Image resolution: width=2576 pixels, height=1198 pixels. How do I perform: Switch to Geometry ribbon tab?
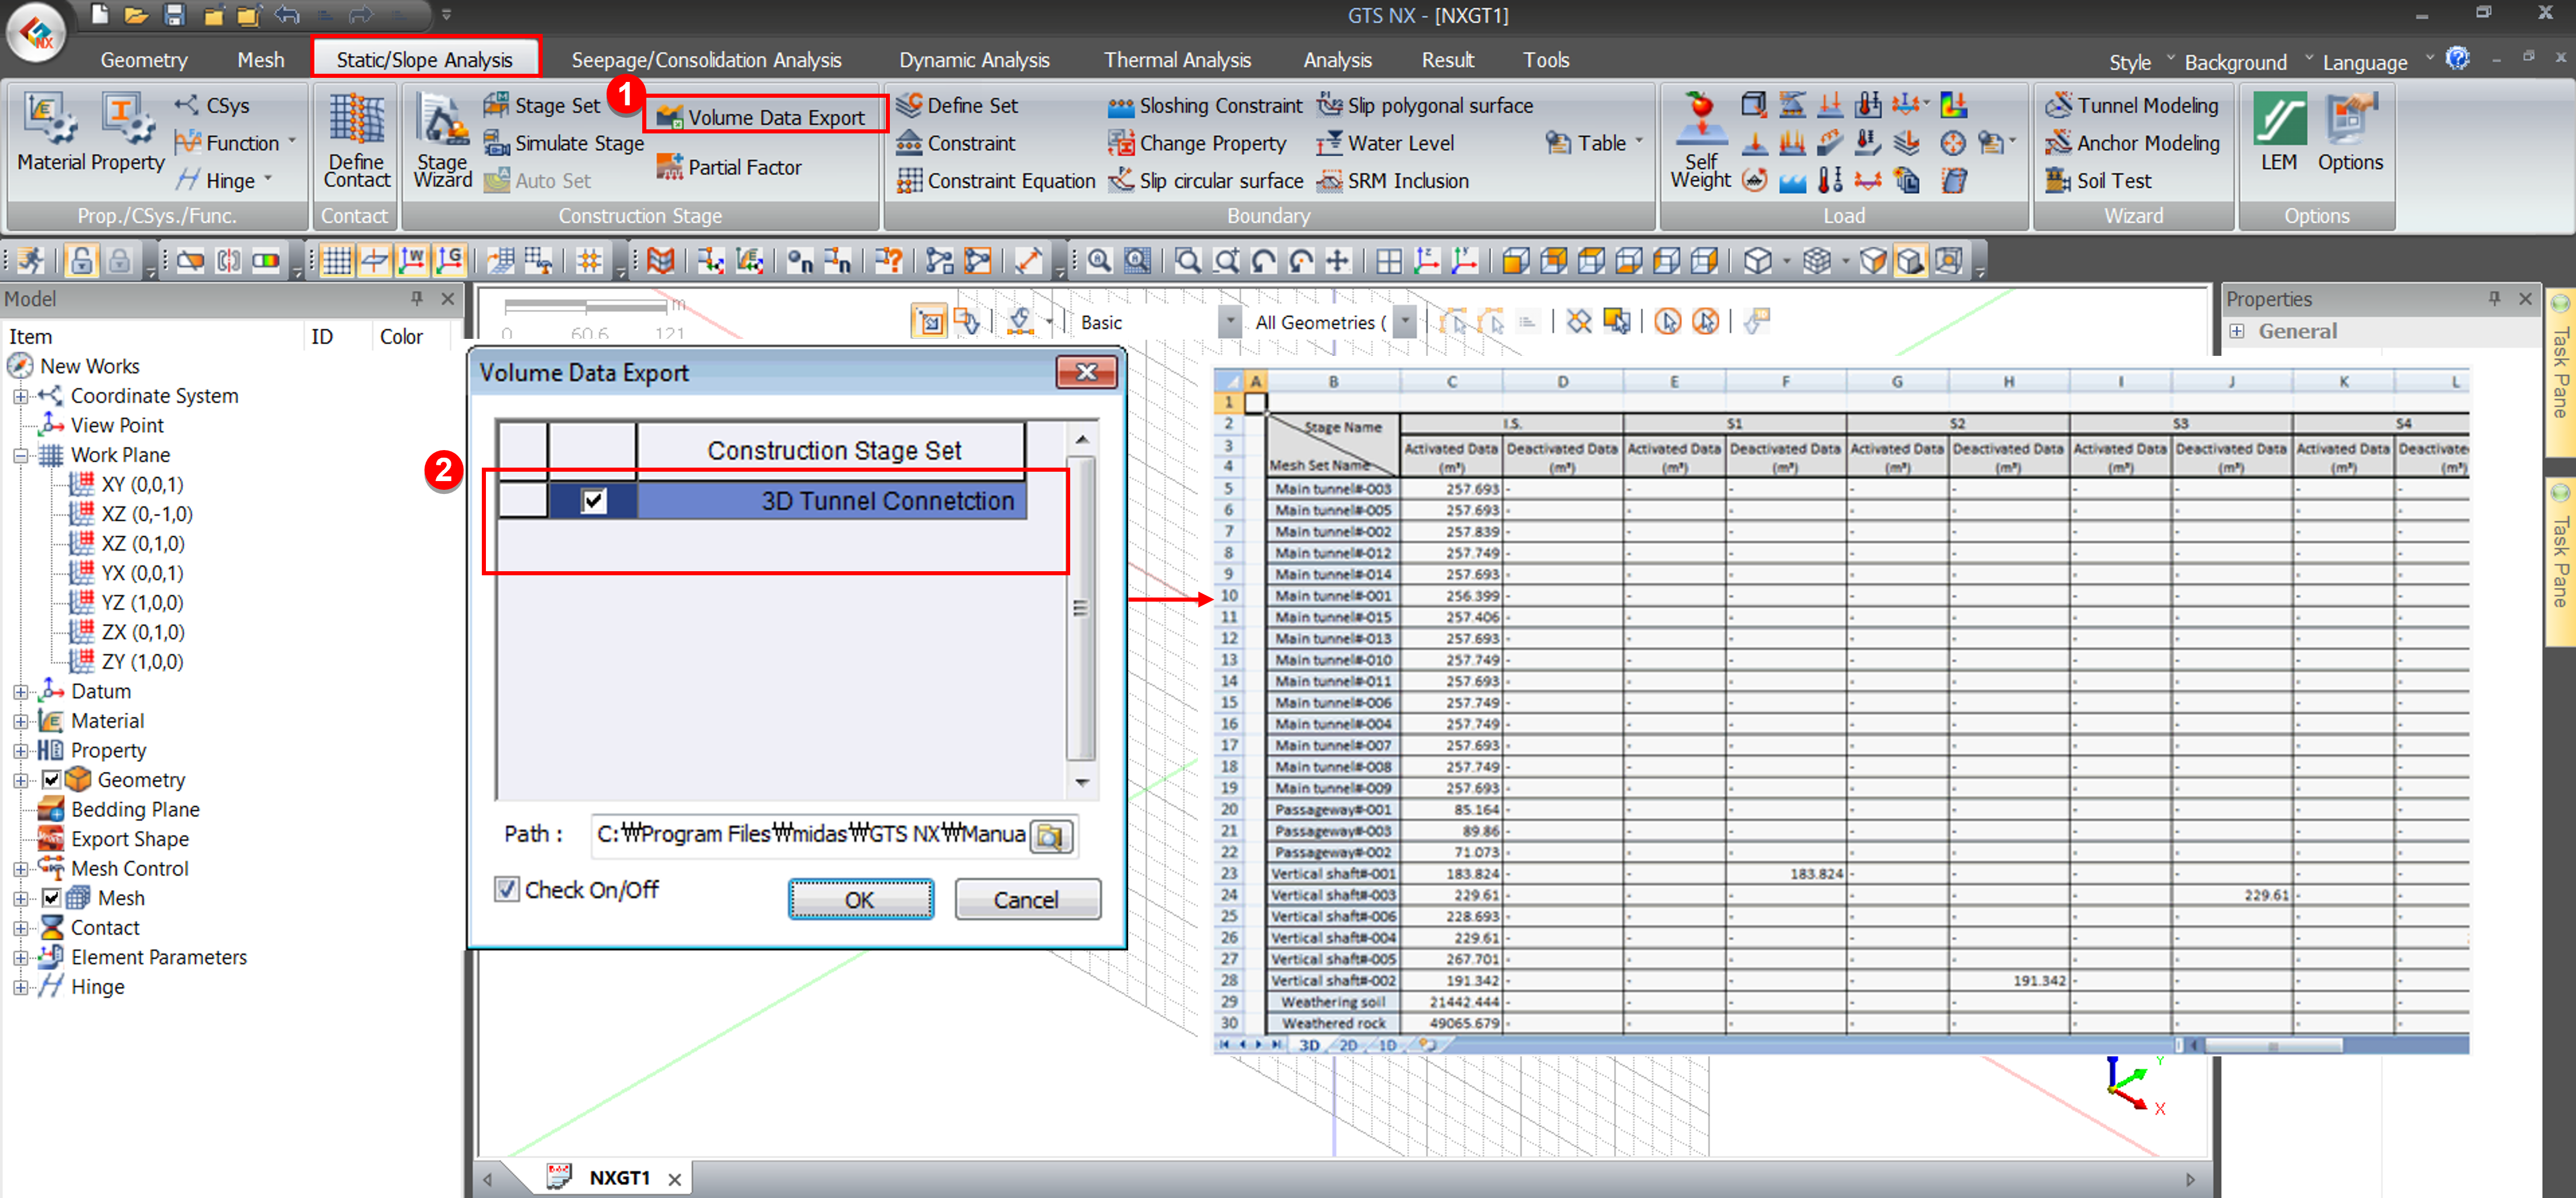click(x=144, y=60)
